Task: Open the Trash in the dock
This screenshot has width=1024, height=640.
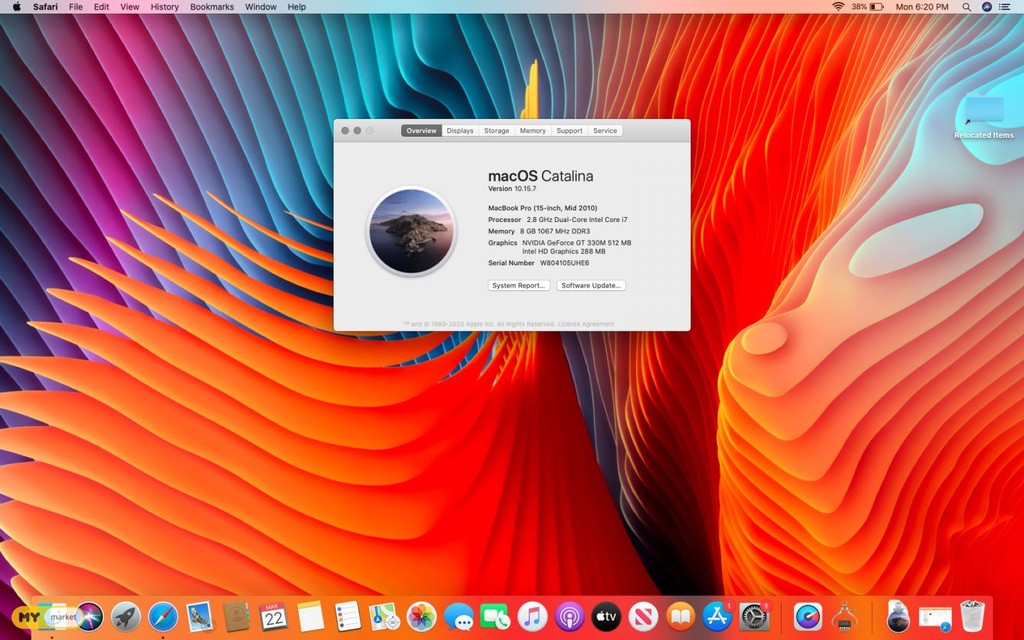Action: point(972,616)
